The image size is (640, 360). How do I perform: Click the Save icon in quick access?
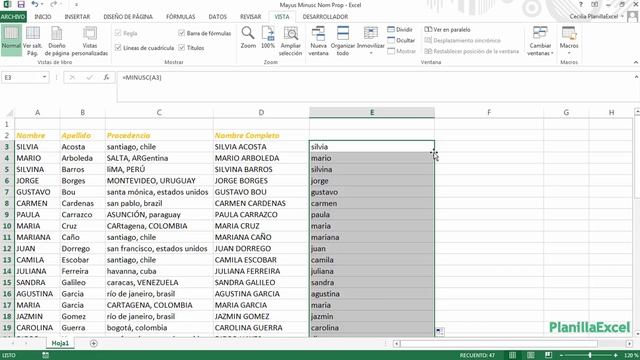tap(21, 5)
